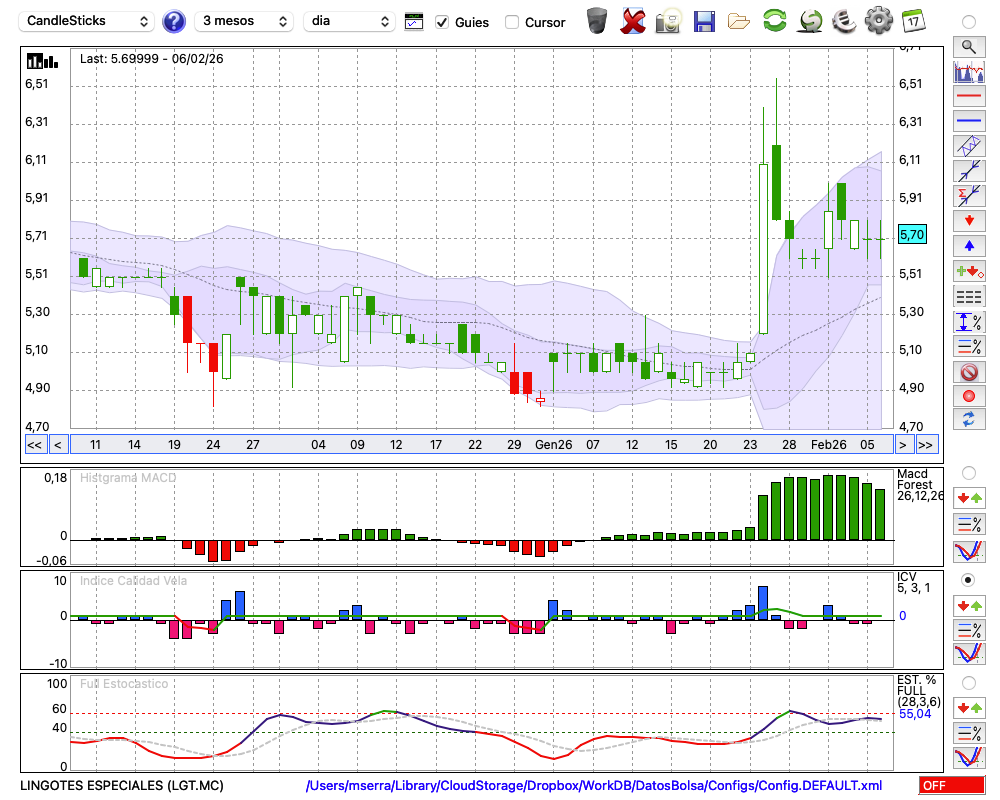Click the blue floppy disk save icon
Screen dimensions: 1000x800
pos(704,21)
